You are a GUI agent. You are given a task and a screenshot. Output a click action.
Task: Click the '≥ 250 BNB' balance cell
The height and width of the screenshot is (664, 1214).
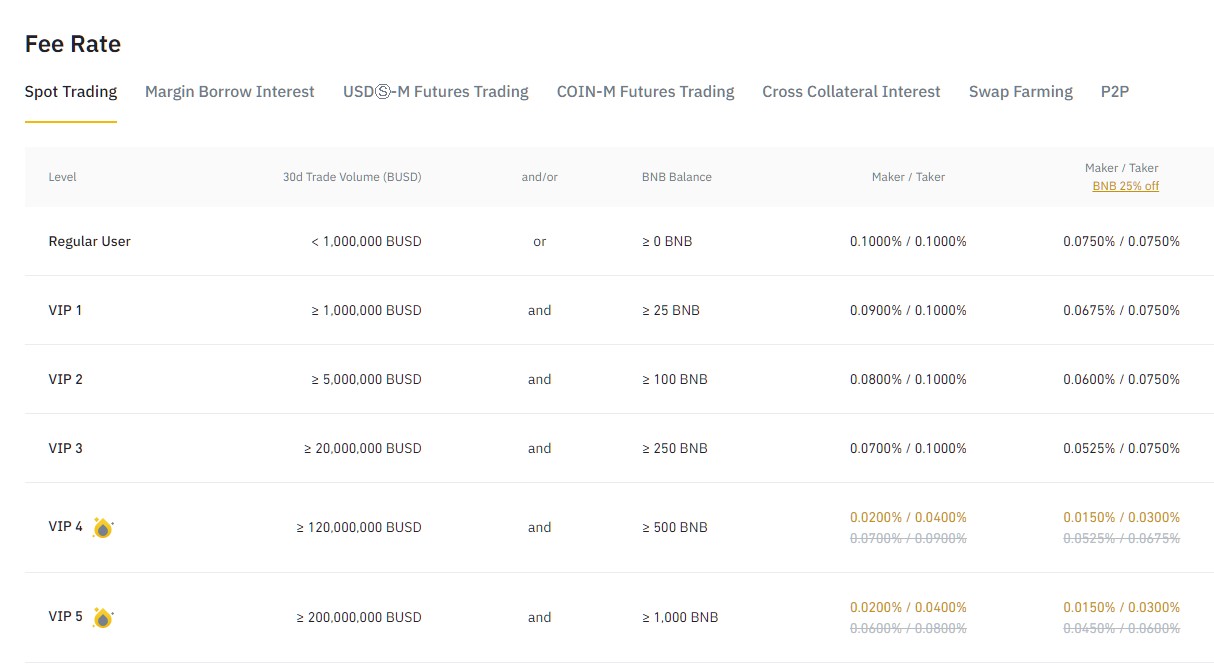[x=675, y=448]
